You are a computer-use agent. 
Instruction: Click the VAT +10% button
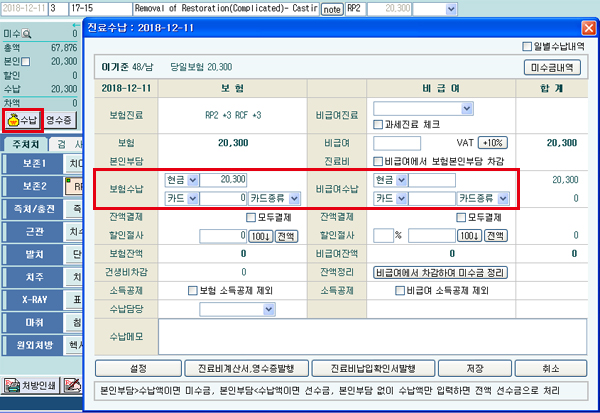[492, 143]
